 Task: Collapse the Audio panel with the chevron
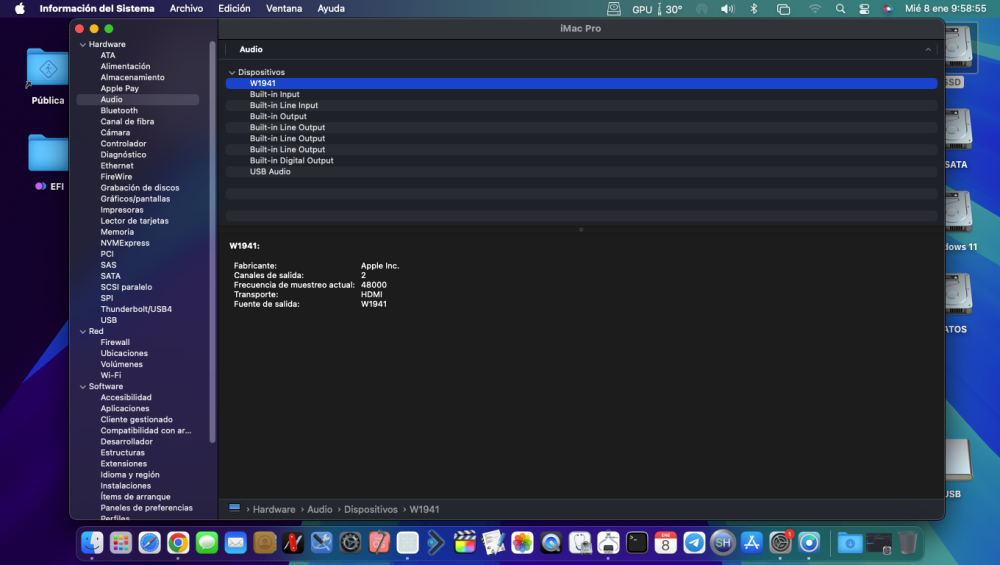click(x=928, y=49)
